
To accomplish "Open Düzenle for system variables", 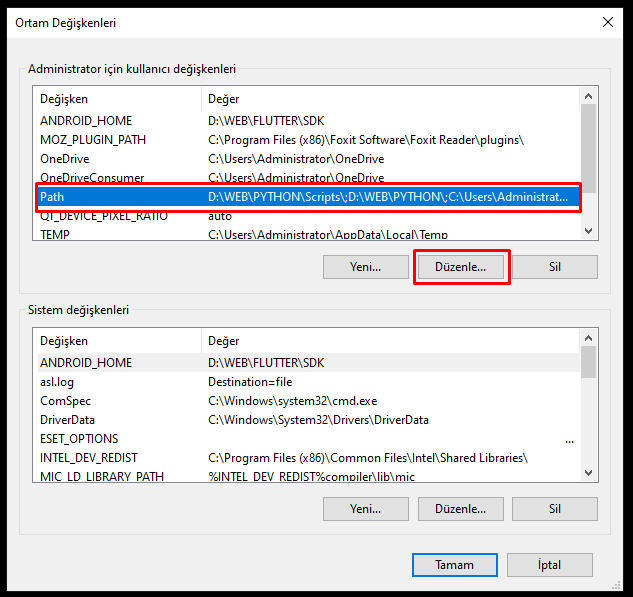I will pos(460,509).
